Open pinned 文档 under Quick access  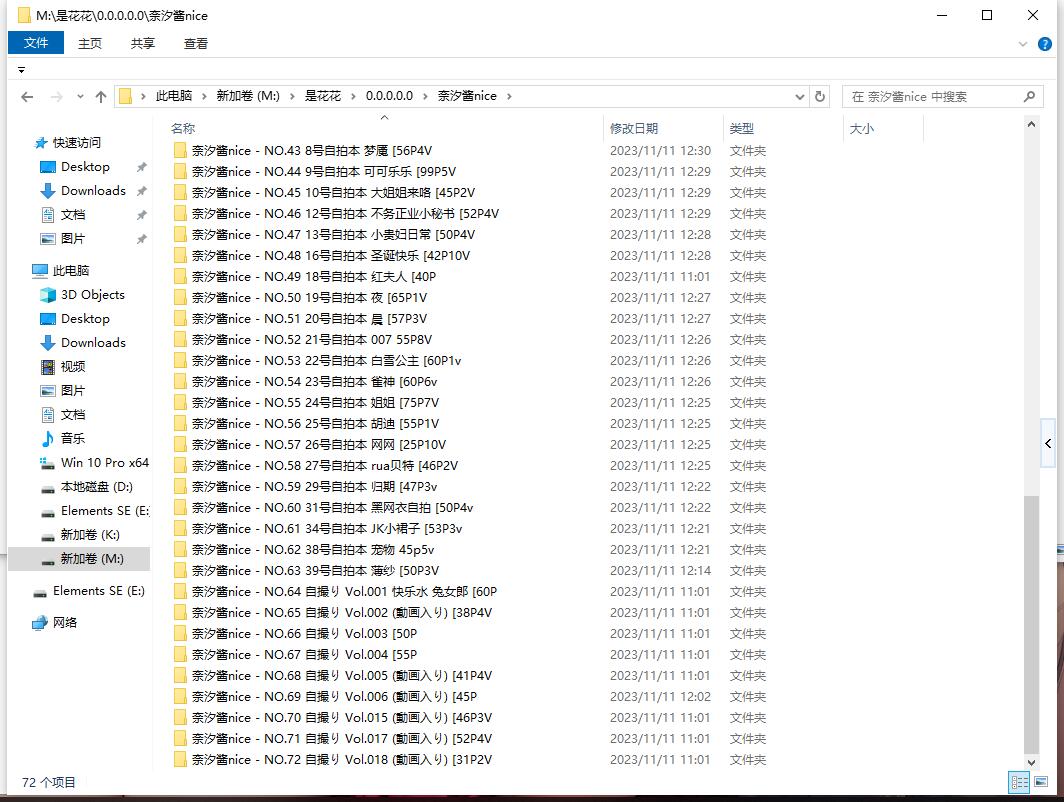click(73, 214)
